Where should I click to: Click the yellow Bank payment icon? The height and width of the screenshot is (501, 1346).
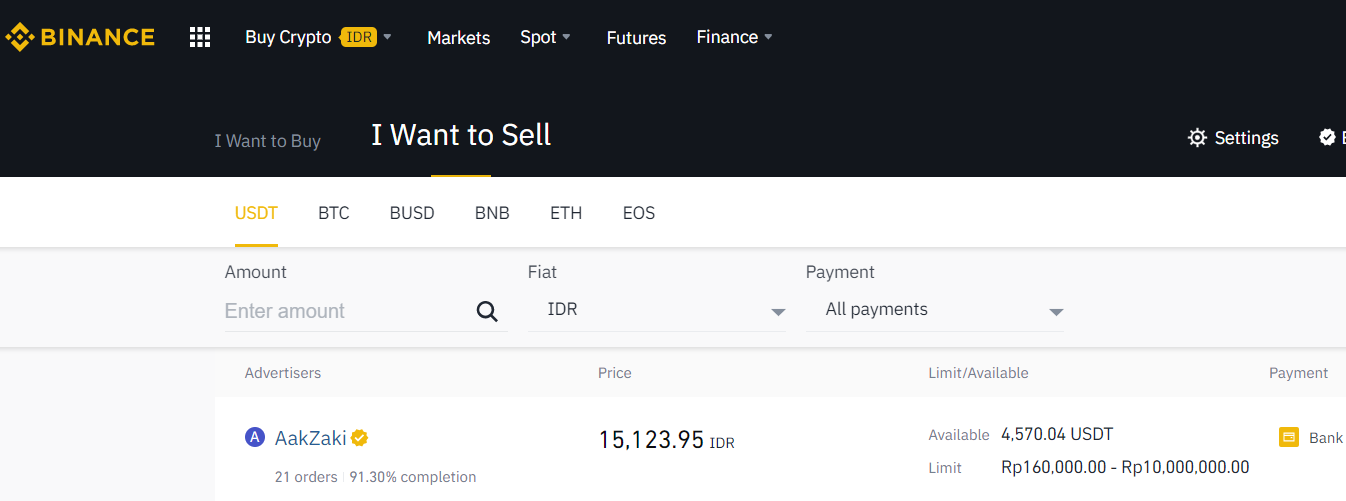tap(1289, 437)
